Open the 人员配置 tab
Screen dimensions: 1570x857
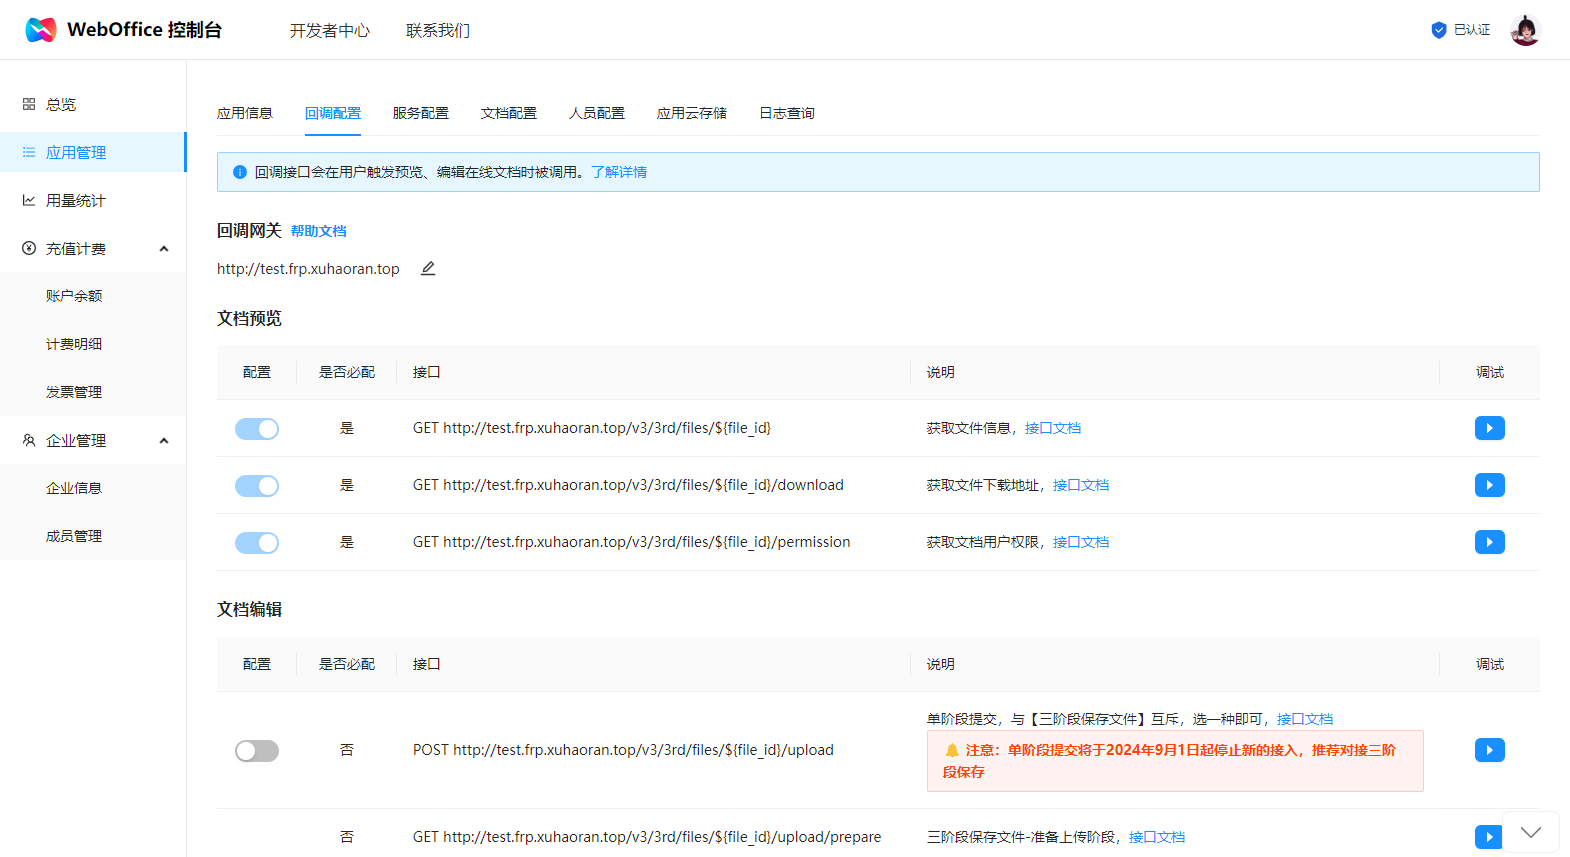click(x=597, y=113)
